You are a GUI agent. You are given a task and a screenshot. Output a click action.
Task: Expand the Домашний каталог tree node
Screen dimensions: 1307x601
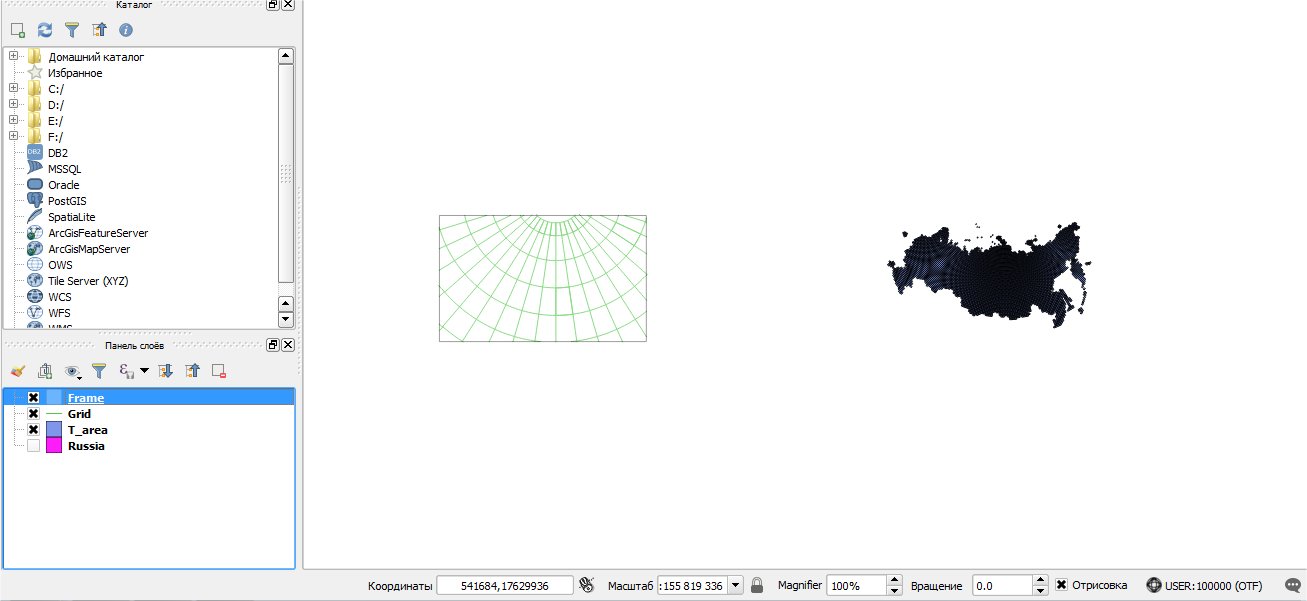pyautogui.click(x=14, y=57)
